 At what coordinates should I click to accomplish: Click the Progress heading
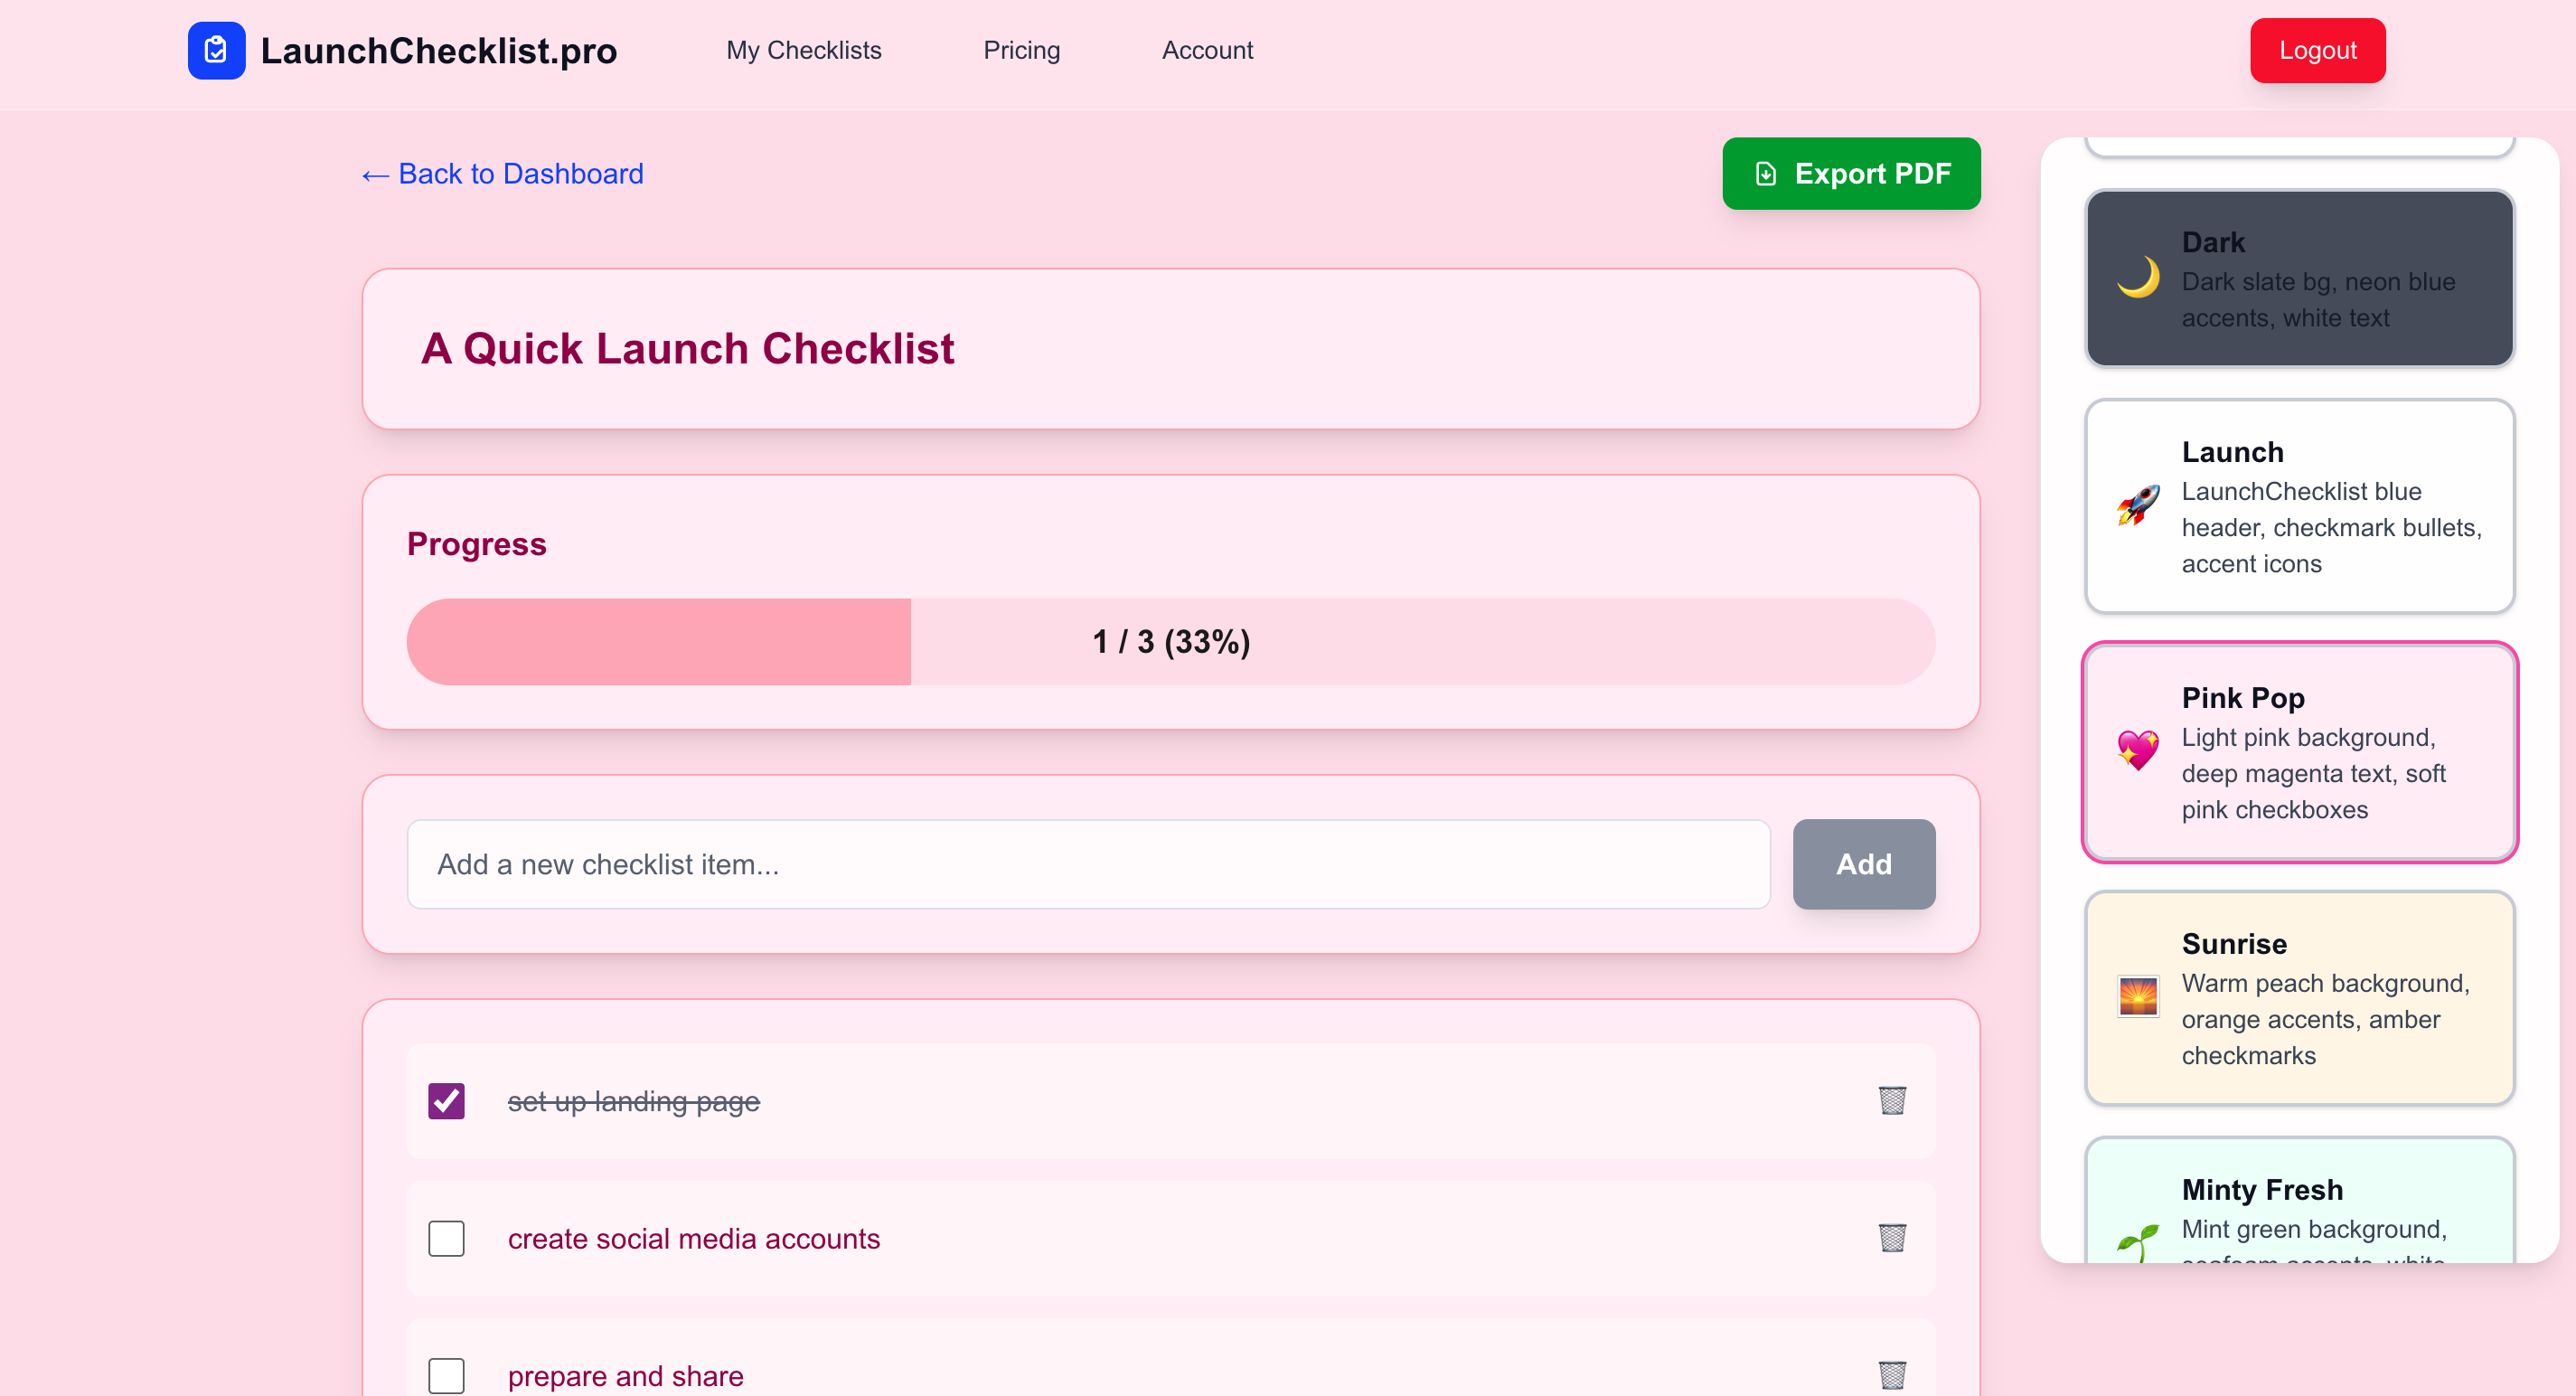(x=477, y=544)
